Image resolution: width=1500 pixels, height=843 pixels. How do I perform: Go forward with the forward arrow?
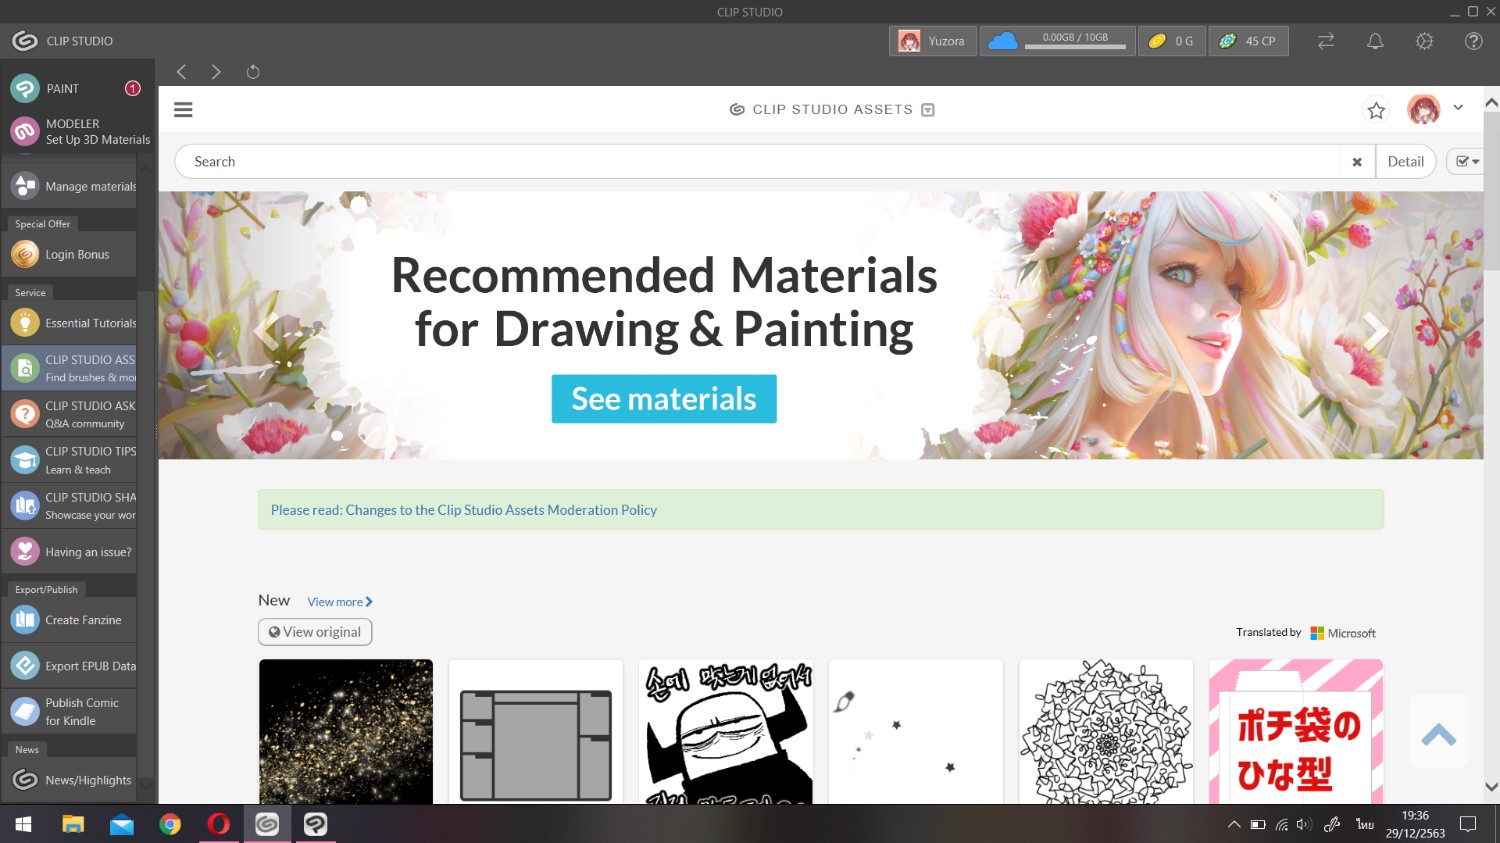216,72
